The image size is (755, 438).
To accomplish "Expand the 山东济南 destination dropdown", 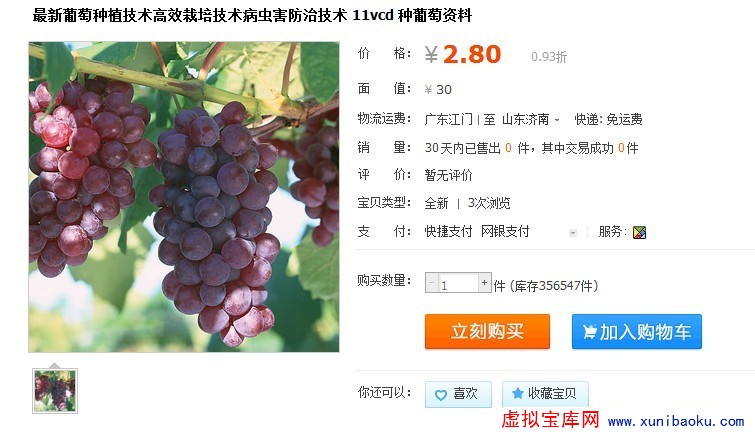I will [557, 119].
